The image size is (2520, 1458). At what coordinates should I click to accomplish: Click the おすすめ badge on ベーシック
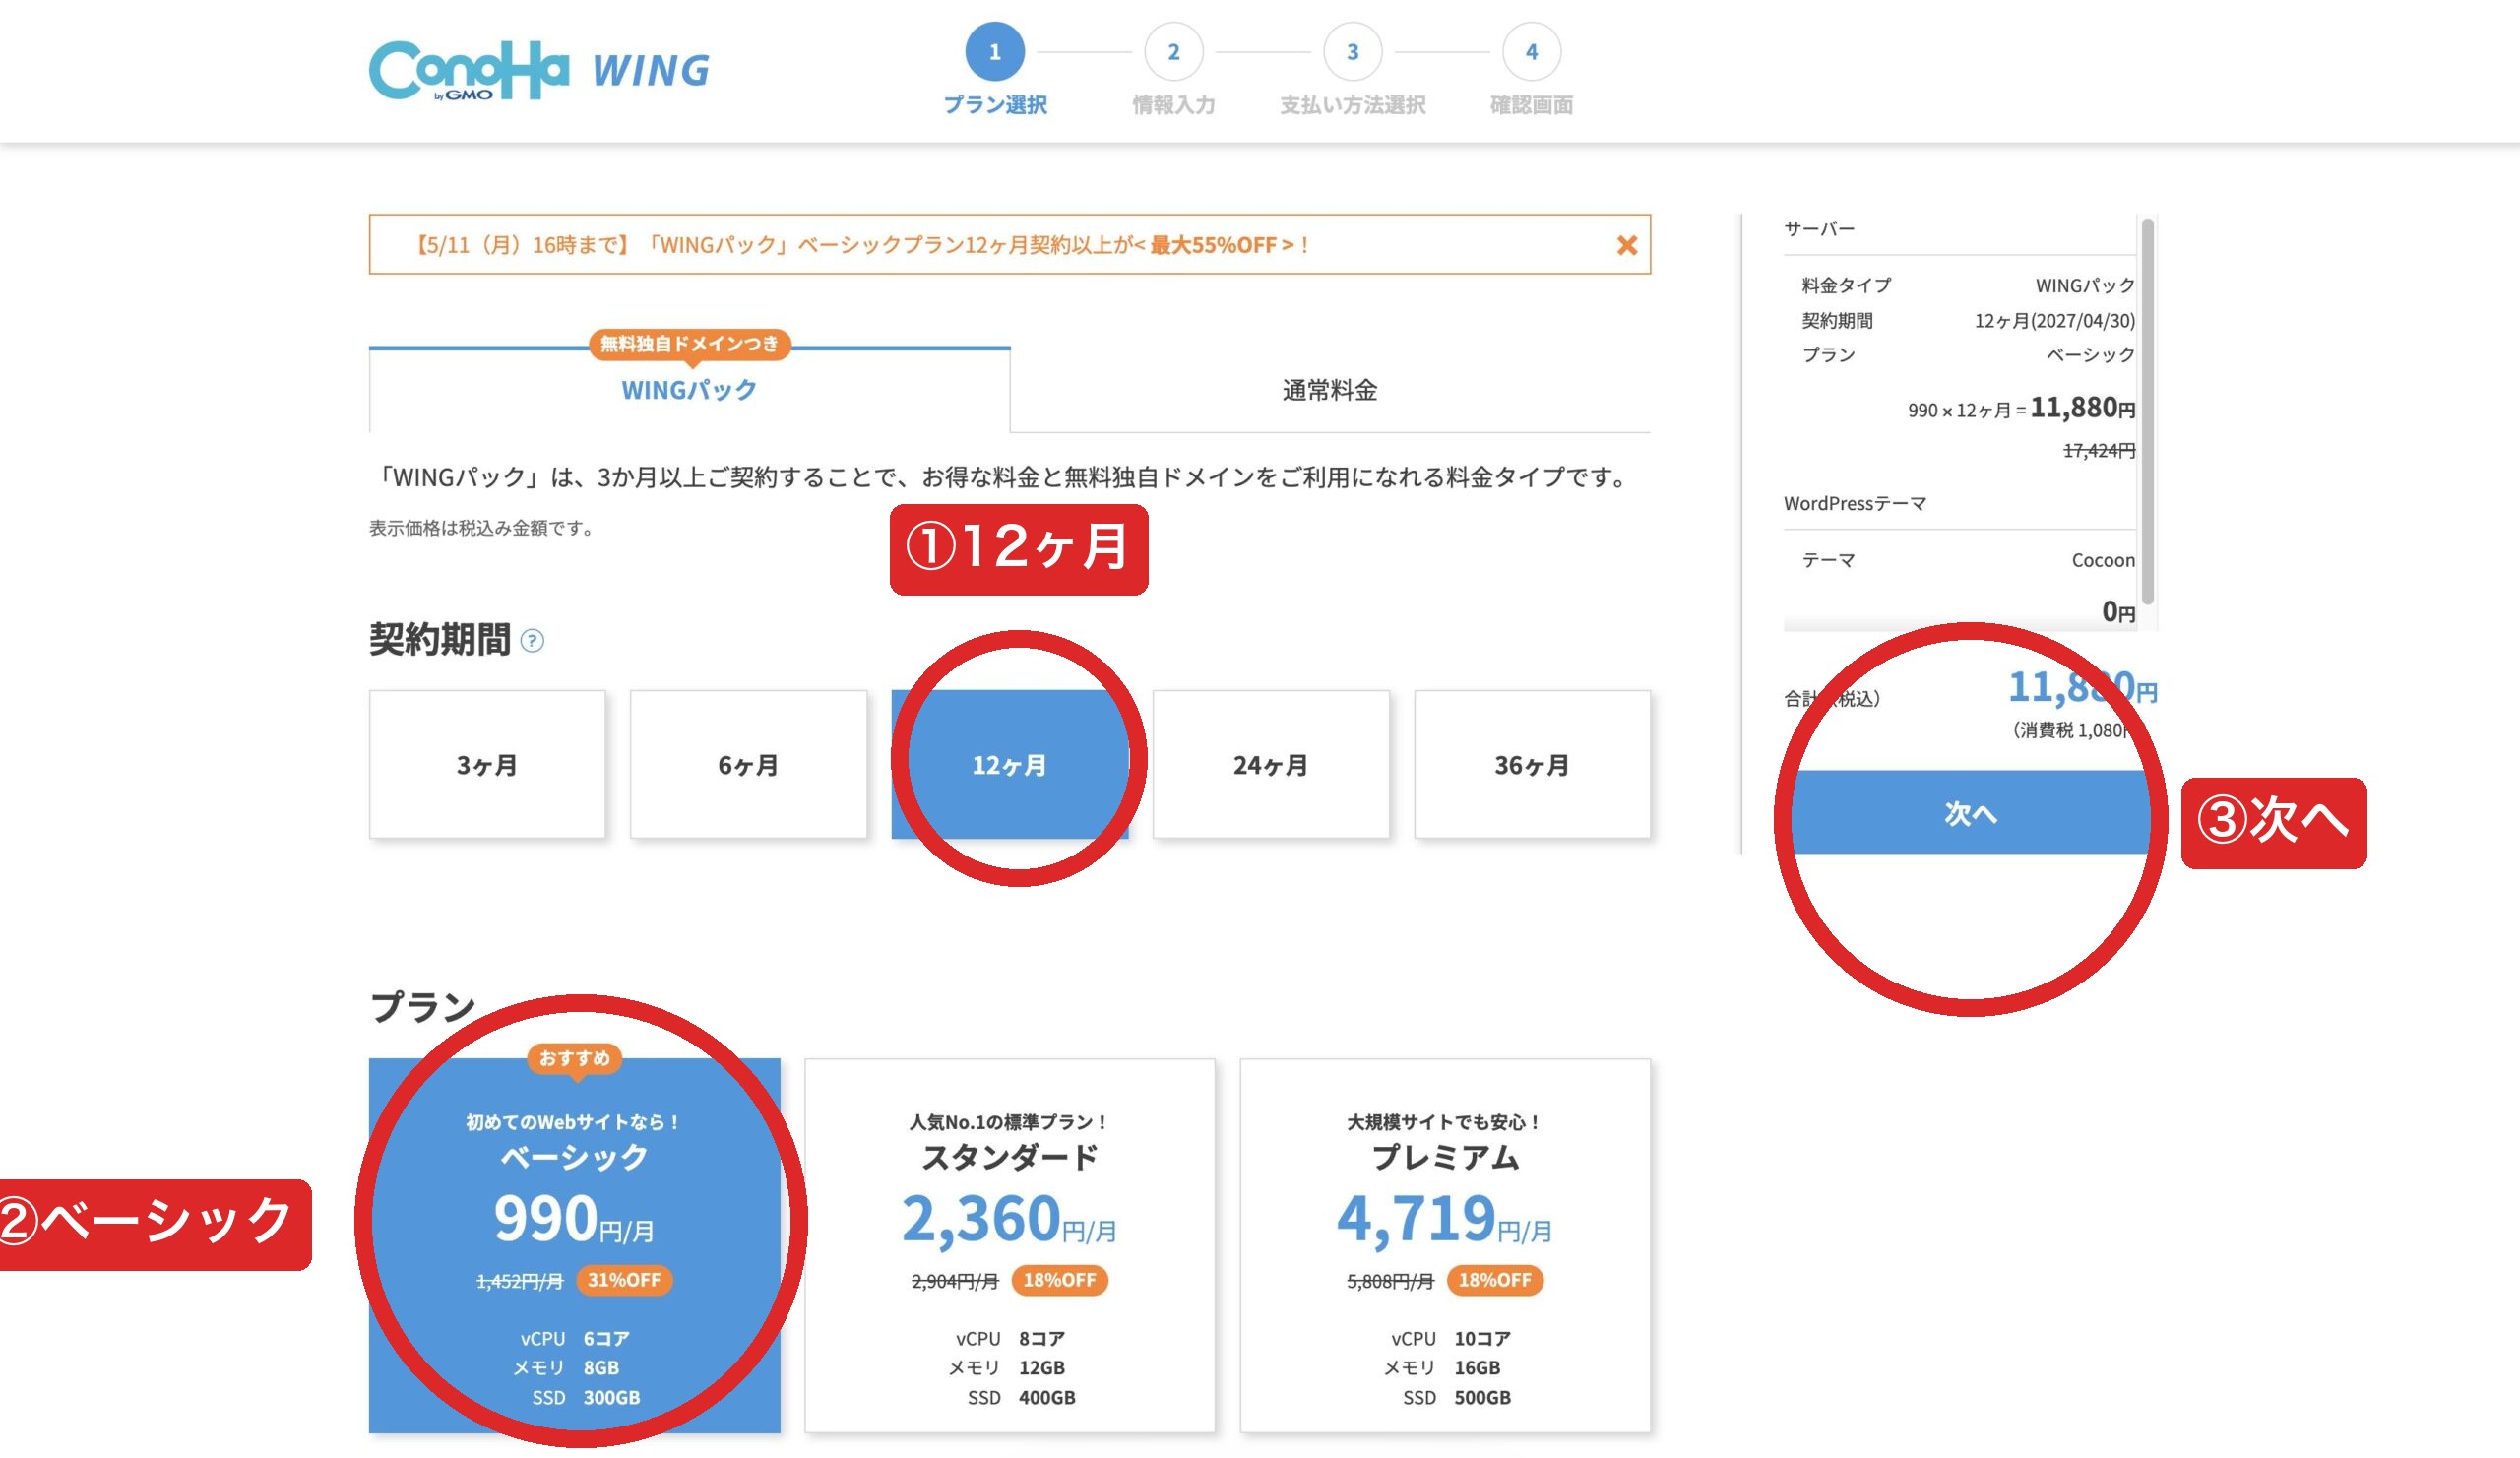coord(574,1058)
